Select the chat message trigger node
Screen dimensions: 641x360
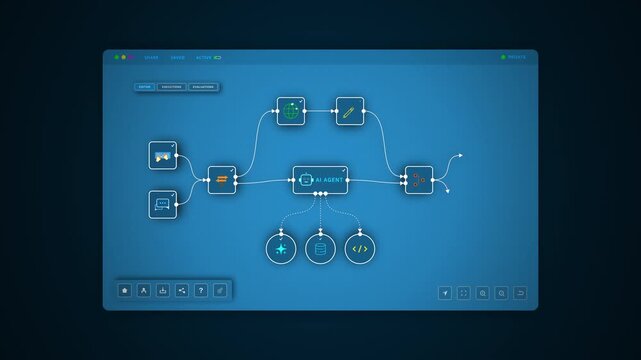click(163, 204)
